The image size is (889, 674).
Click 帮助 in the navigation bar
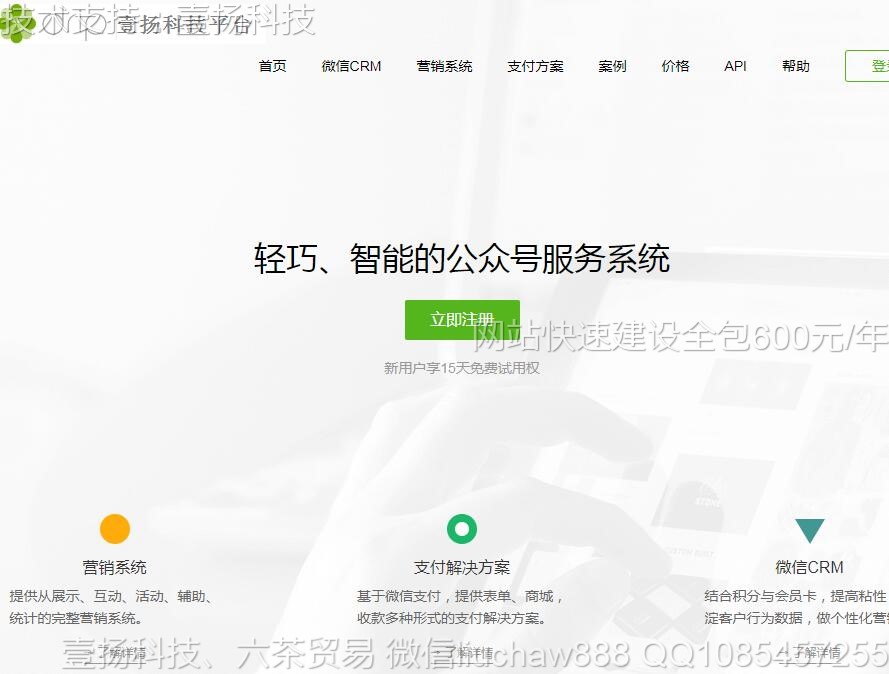point(796,66)
